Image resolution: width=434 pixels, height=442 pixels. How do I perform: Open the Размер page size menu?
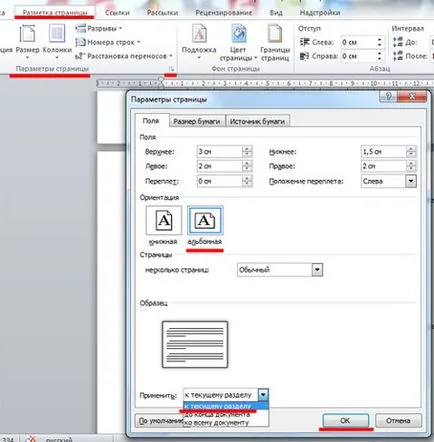tap(27, 42)
